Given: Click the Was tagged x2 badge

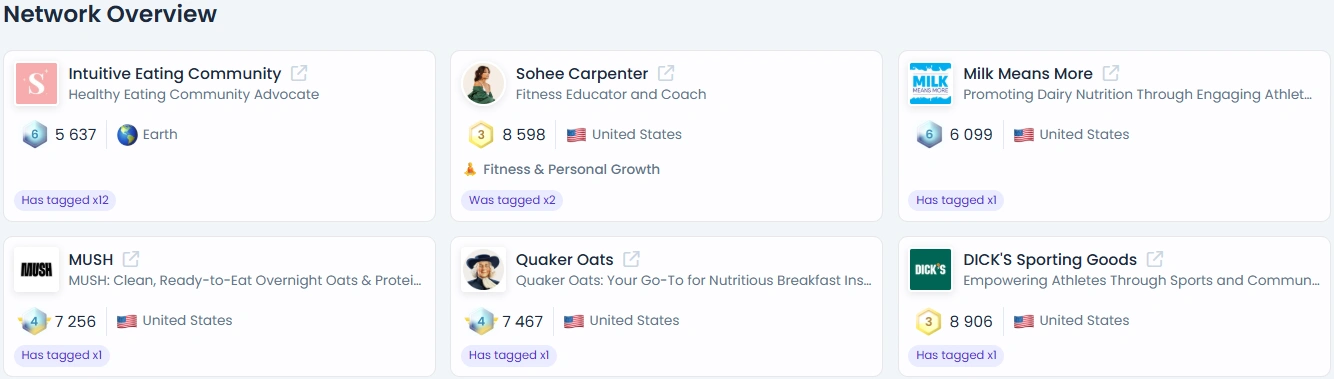Looking at the screenshot, I should [512, 200].
